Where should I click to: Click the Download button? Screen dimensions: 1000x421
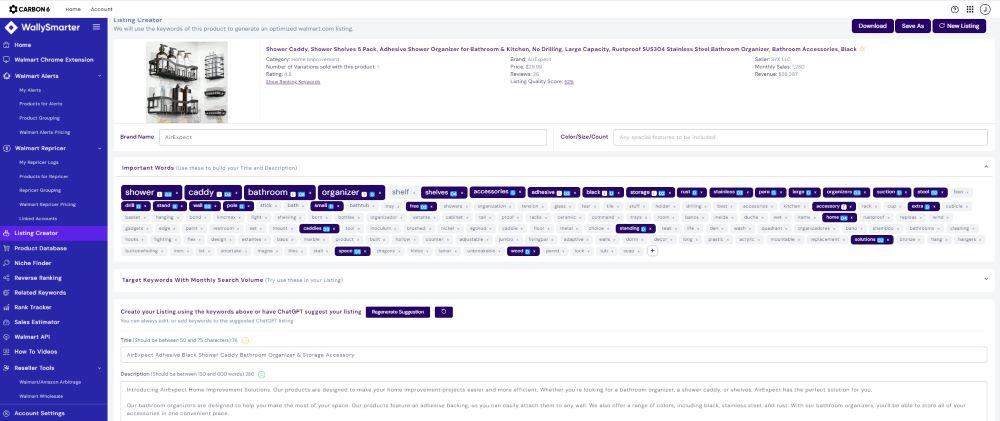(x=872, y=26)
